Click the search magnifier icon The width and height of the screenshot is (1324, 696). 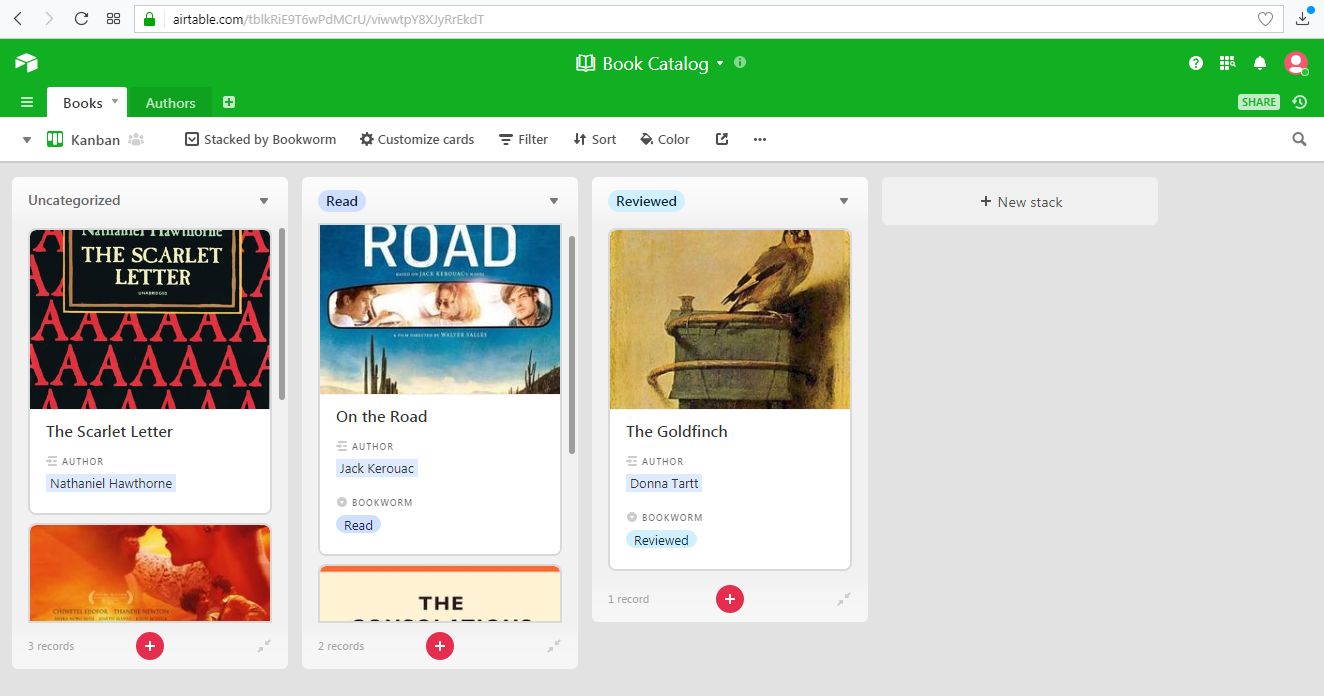1299,139
